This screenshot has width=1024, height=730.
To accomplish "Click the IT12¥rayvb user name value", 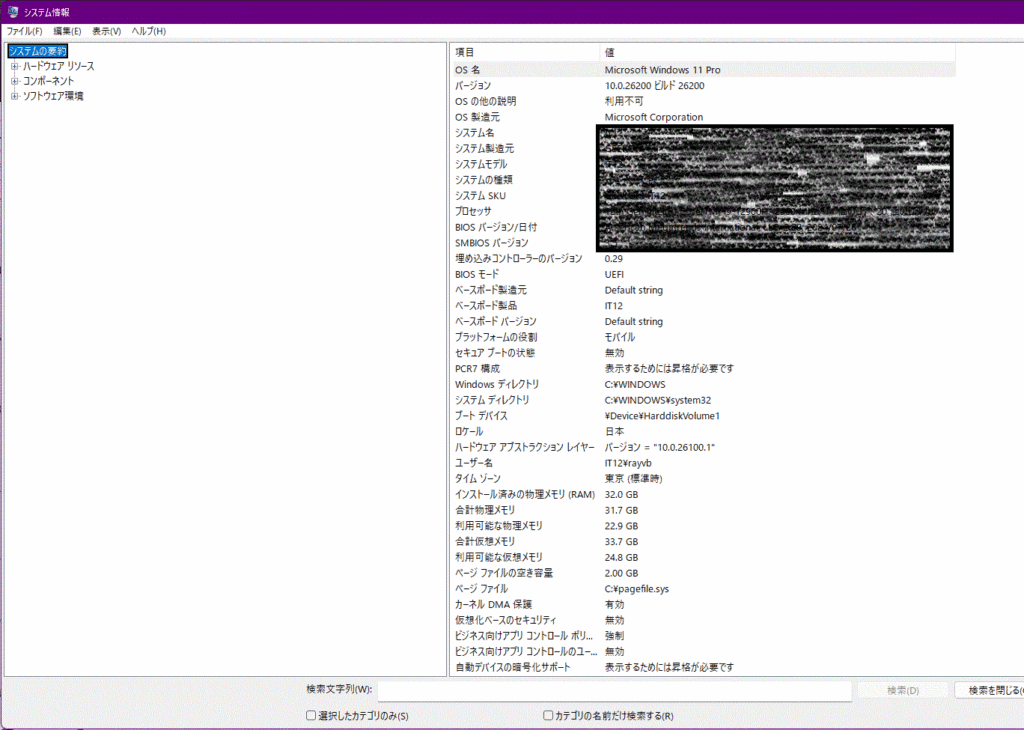I will pos(628,463).
